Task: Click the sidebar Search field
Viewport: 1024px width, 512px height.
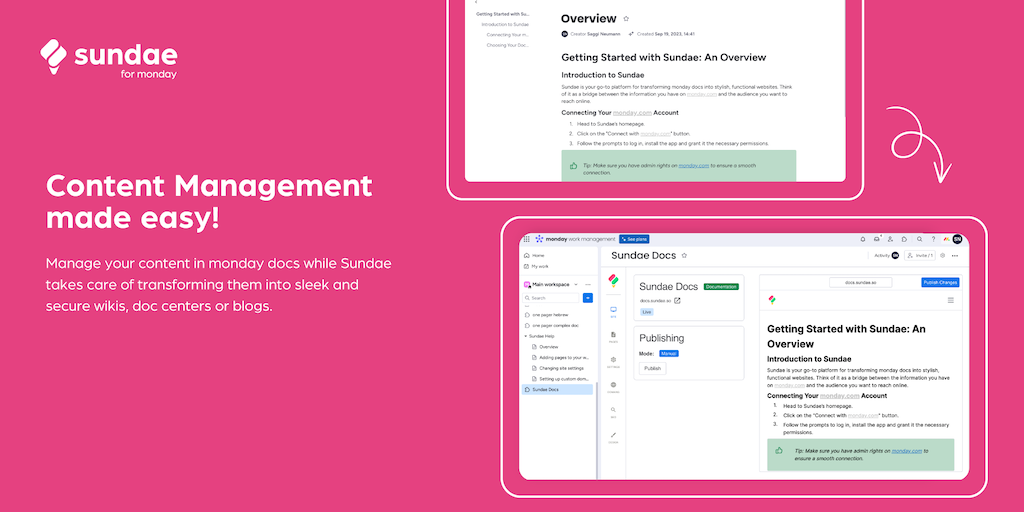Action: point(551,298)
